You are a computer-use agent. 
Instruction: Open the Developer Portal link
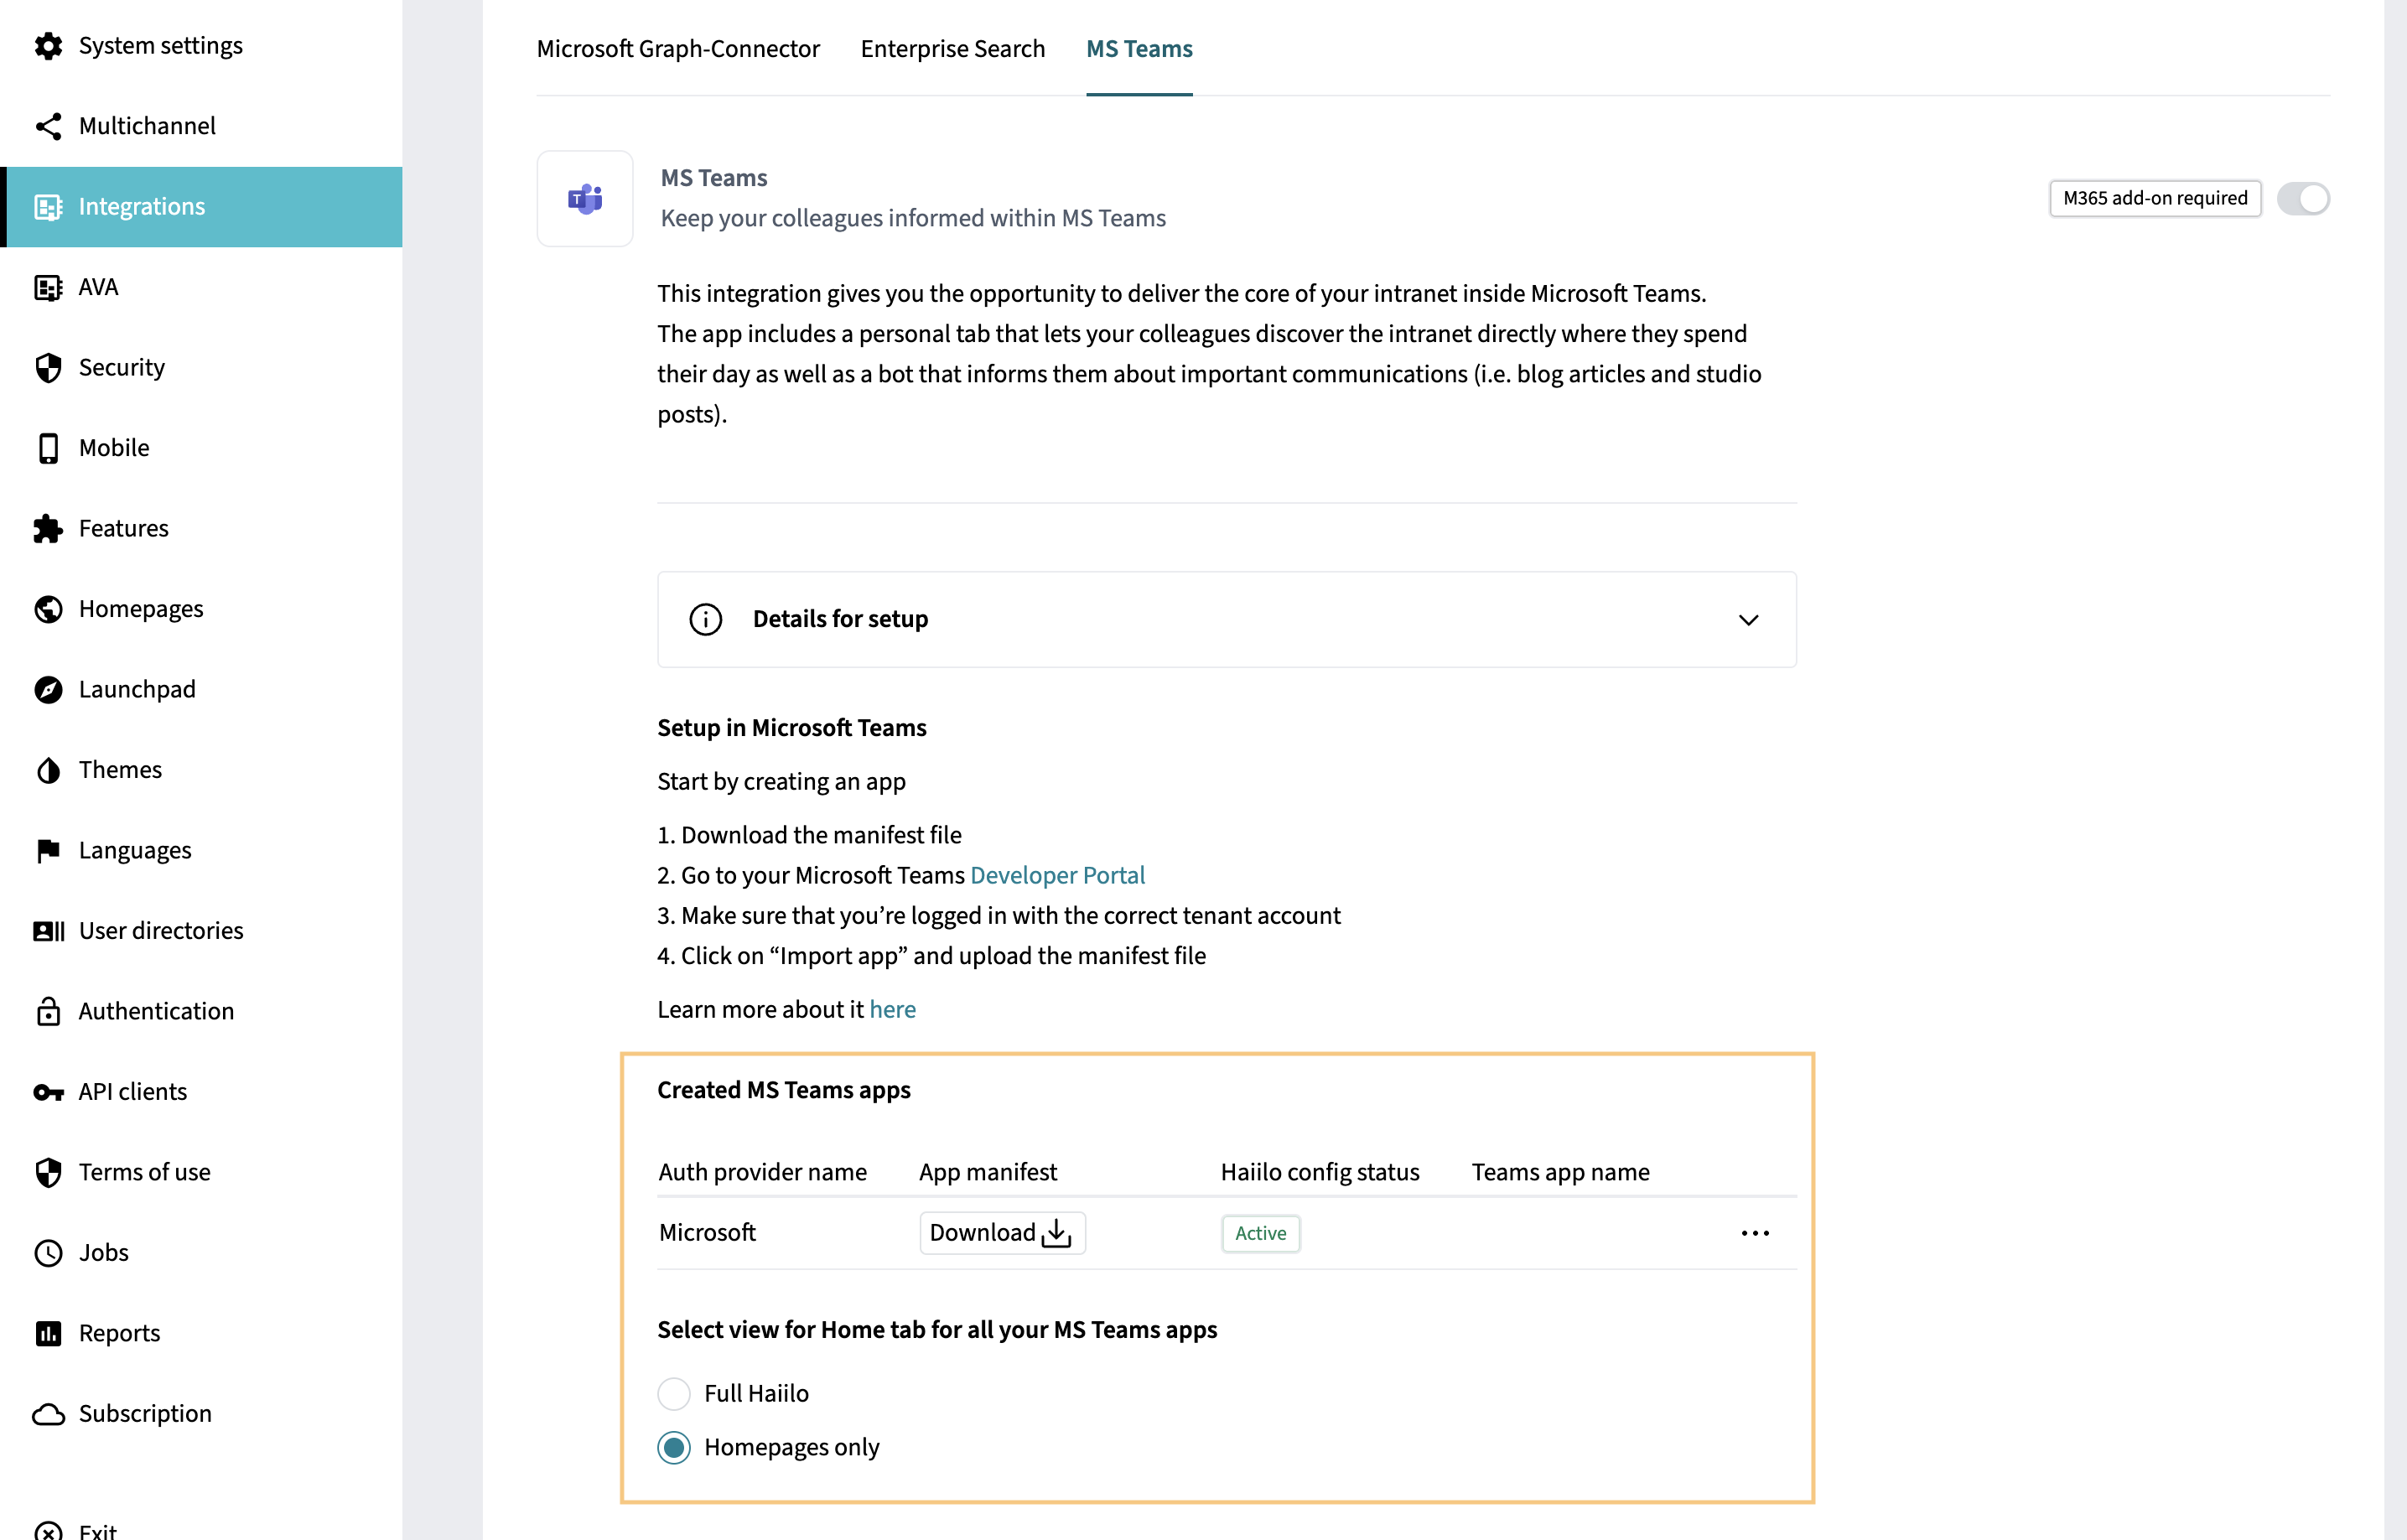[x=1057, y=875]
